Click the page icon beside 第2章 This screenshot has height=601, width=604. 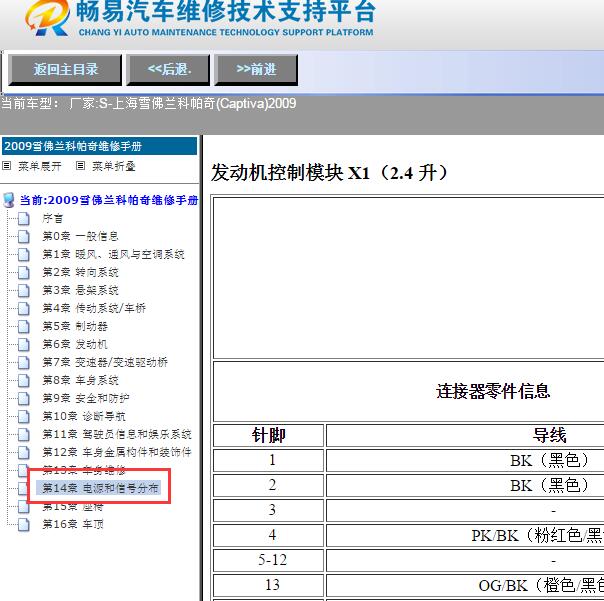pos(23,272)
